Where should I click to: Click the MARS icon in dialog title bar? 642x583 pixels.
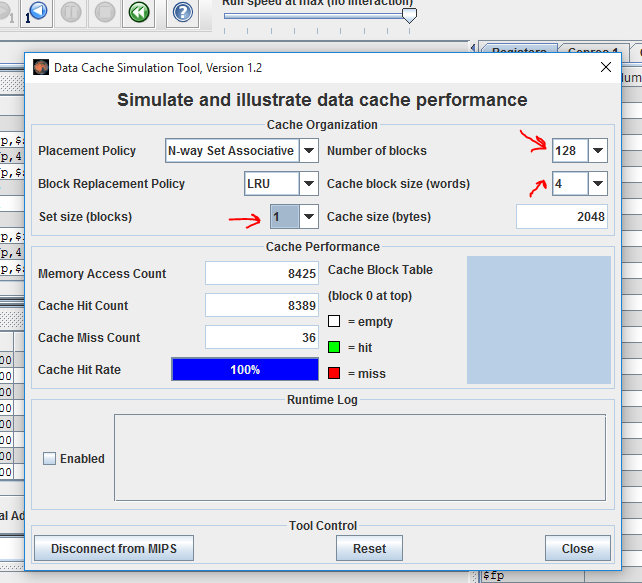(x=41, y=67)
